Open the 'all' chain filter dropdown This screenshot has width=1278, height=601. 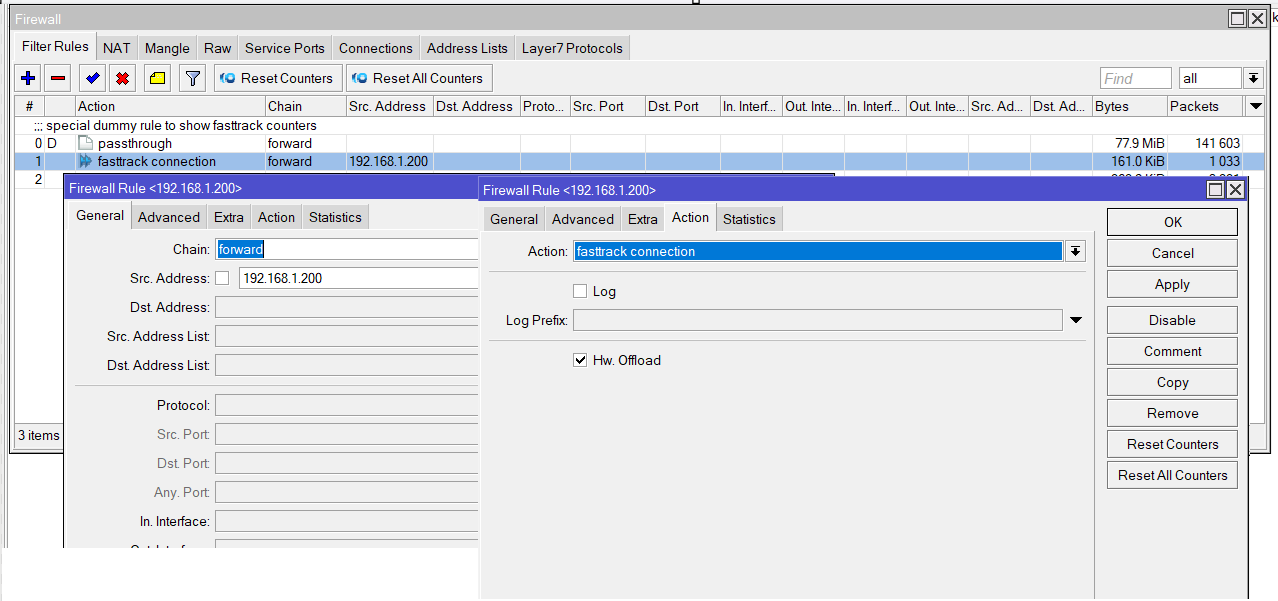1253,78
